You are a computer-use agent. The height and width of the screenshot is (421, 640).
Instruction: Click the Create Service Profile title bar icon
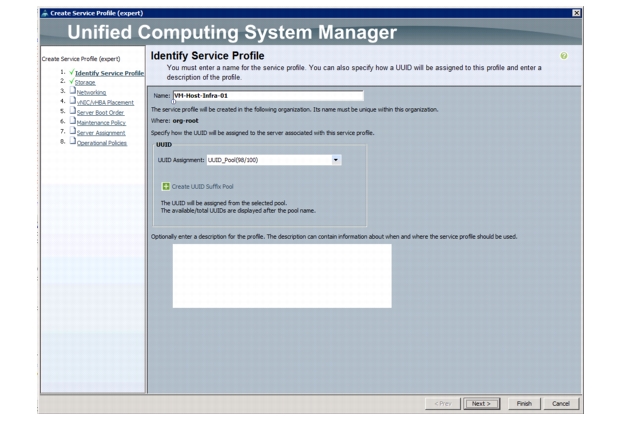pyautogui.click(x=45, y=13)
